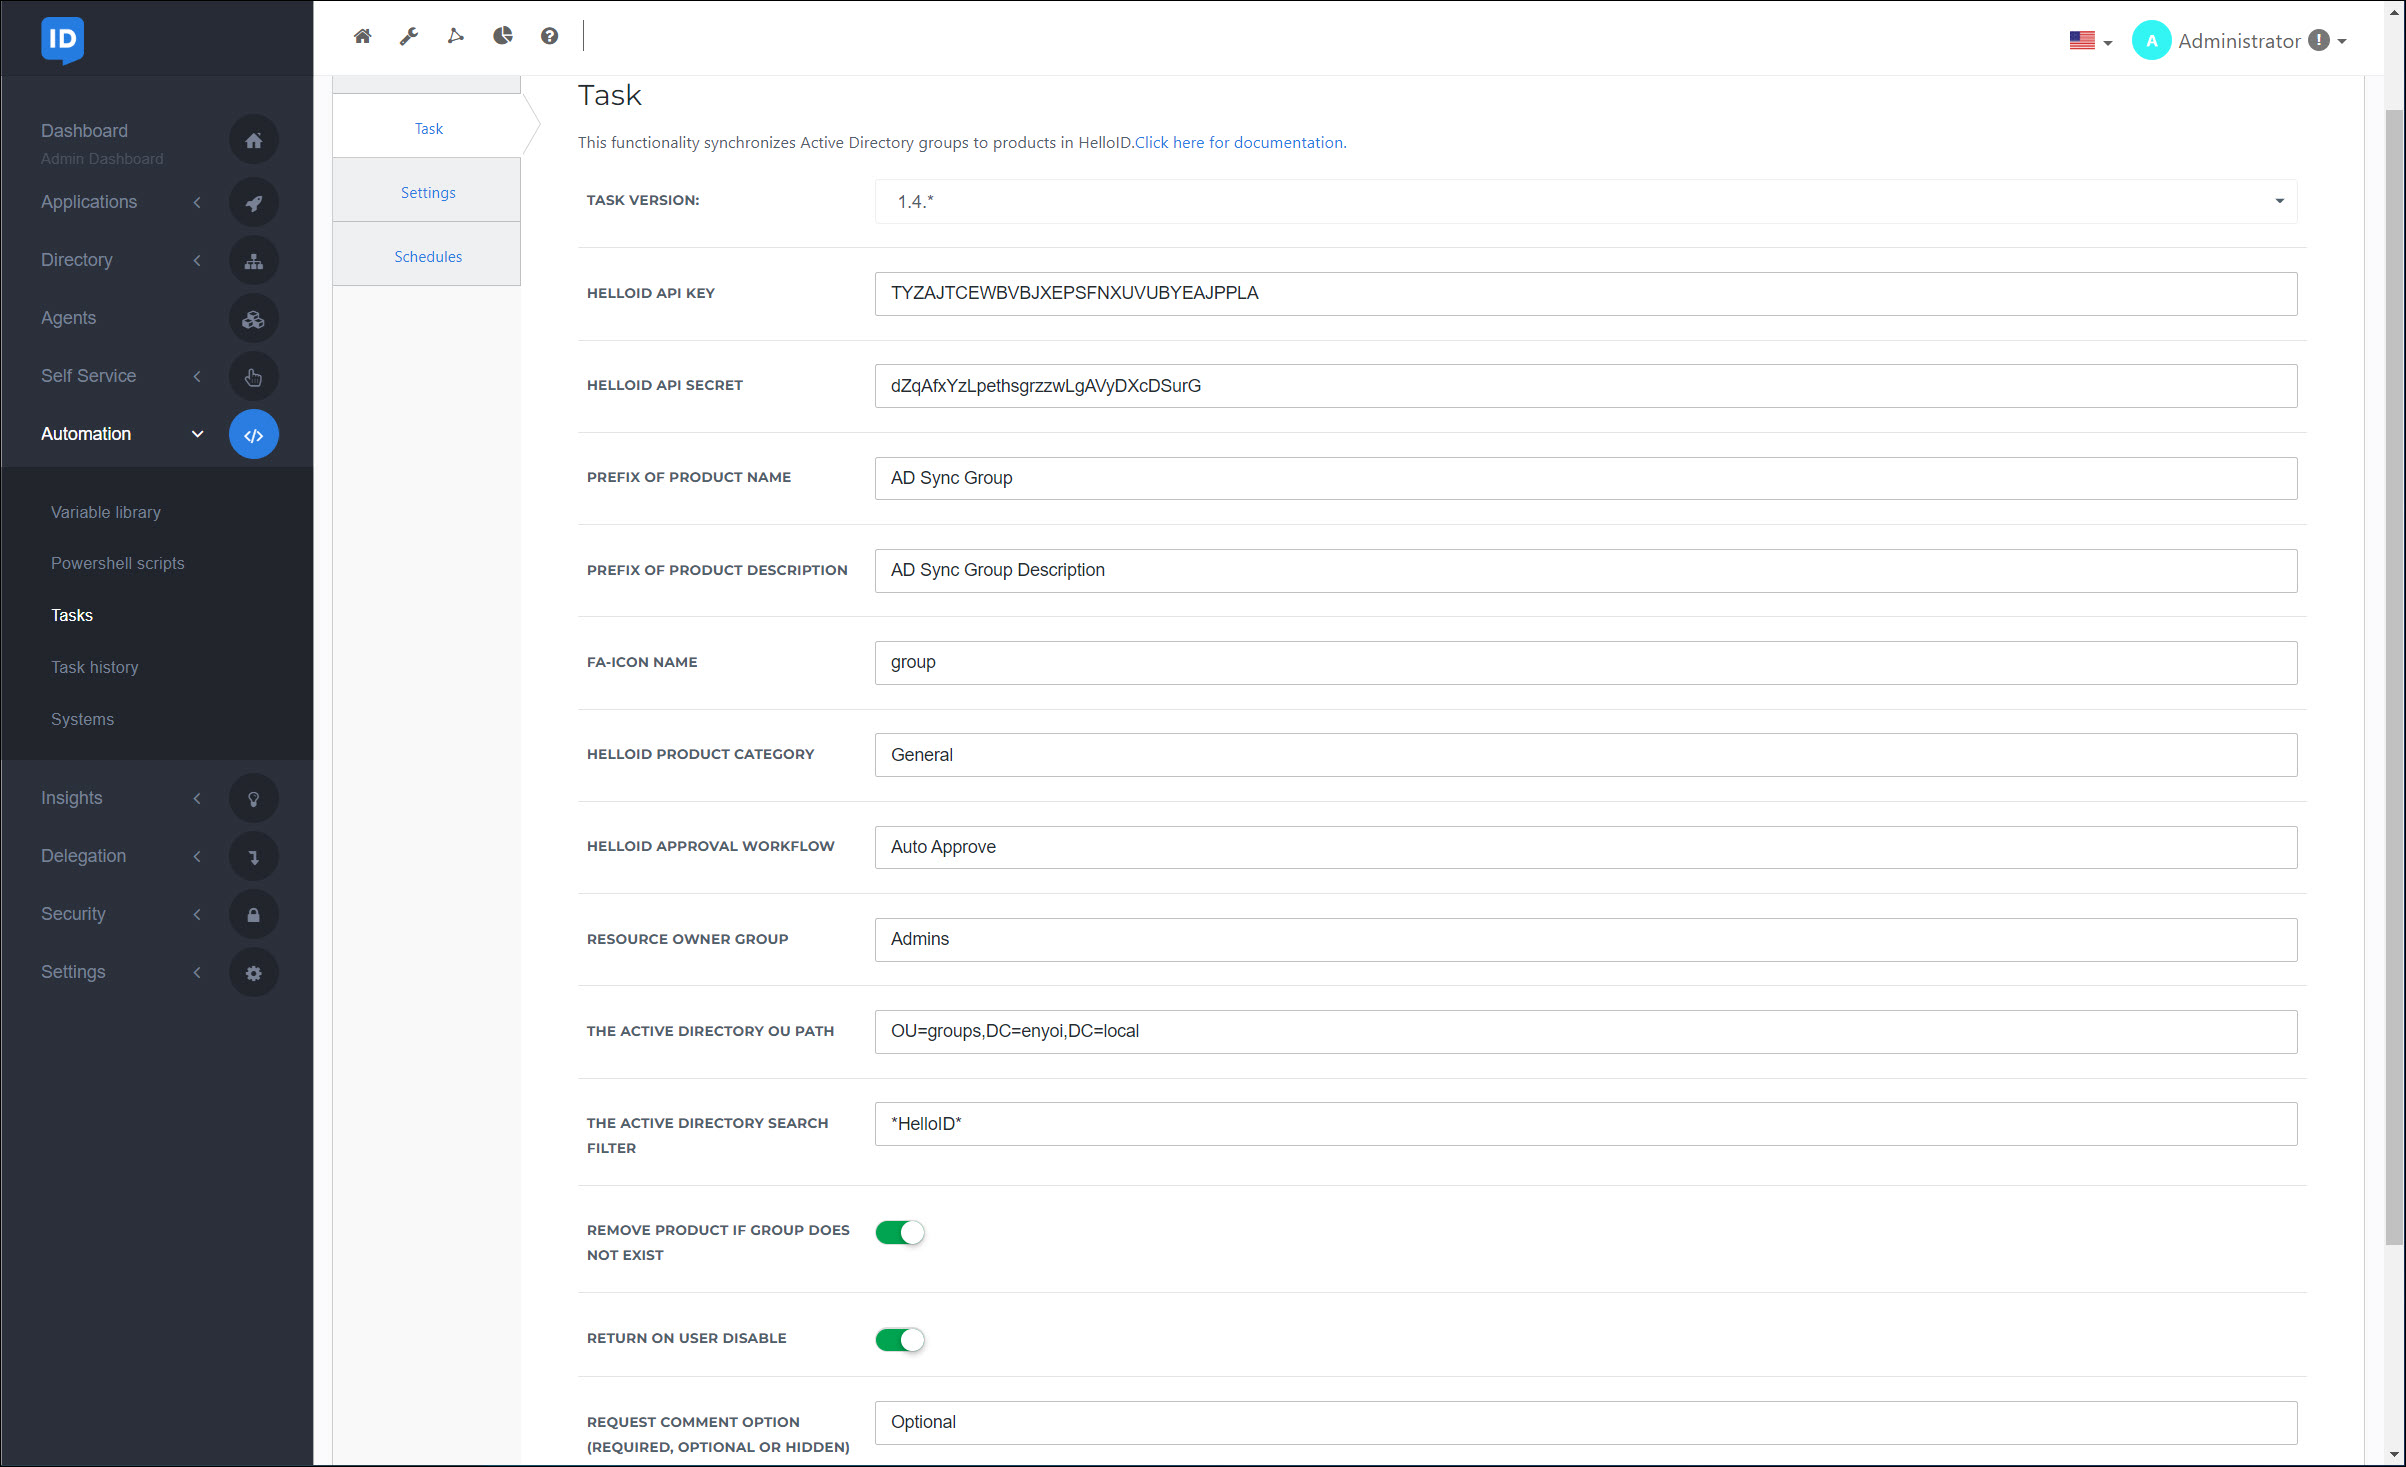Click the HelloID Approval Workflow field

click(x=1585, y=847)
